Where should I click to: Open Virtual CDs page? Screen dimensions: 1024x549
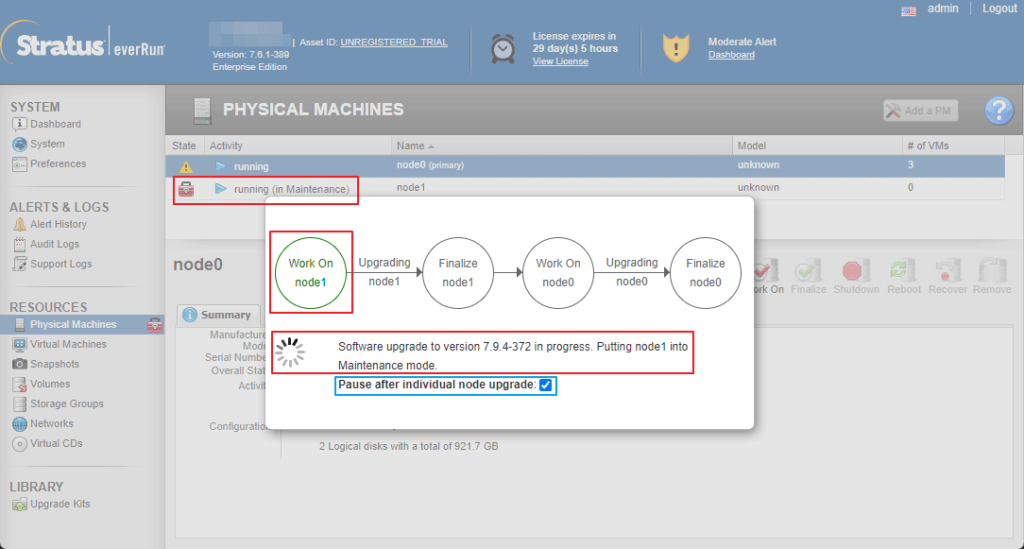click(56, 443)
